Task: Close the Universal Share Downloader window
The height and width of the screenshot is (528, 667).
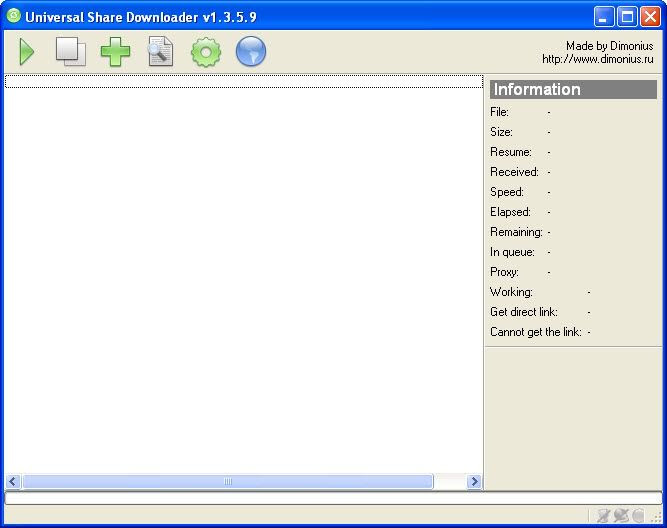Action: click(x=650, y=17)
